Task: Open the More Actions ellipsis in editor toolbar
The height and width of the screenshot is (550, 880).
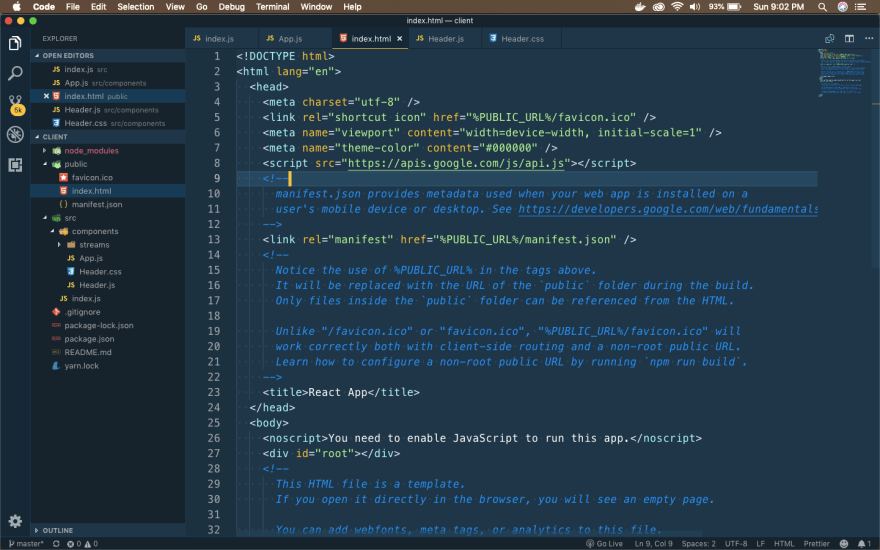Action: pos(869,38)
